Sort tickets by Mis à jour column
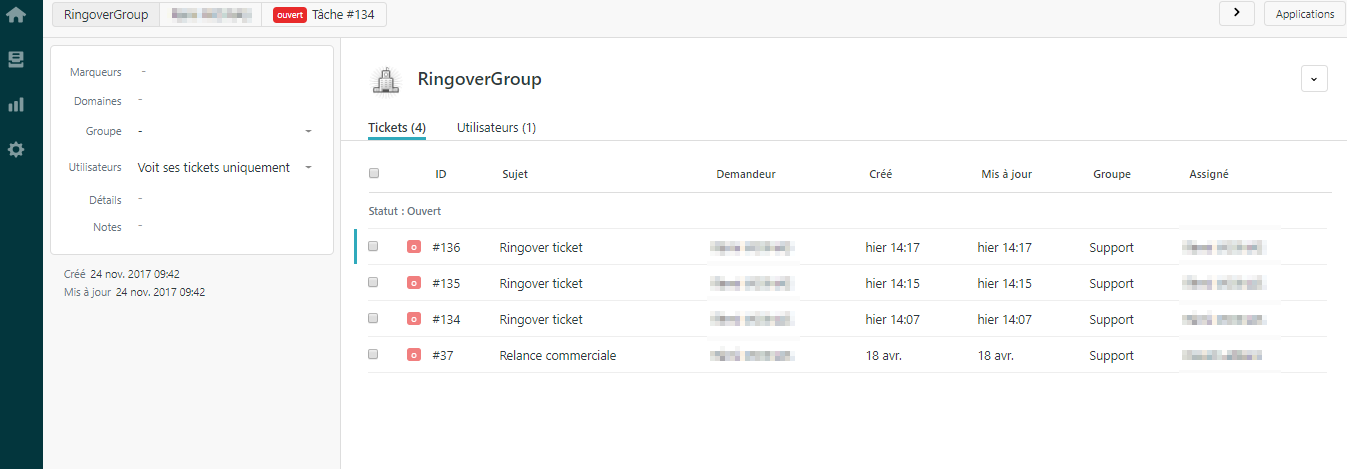The width and height of the screenshot is (1347, 469). [x=1007, y=174]
